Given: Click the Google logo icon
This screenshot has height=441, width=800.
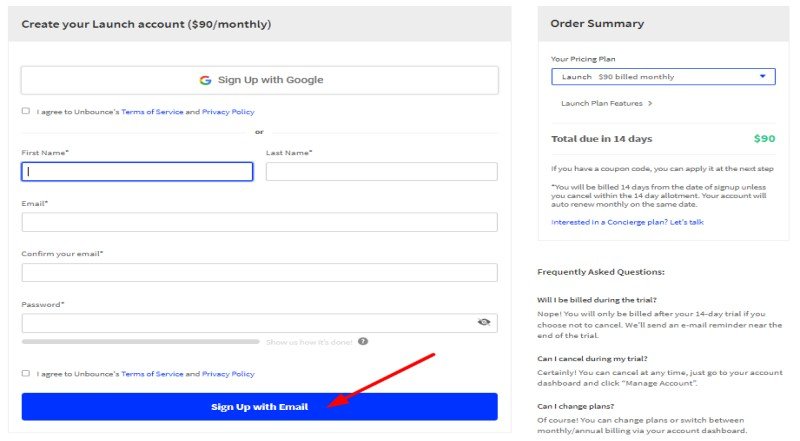Looking at the screenshot, I should [x=205, y=80].
